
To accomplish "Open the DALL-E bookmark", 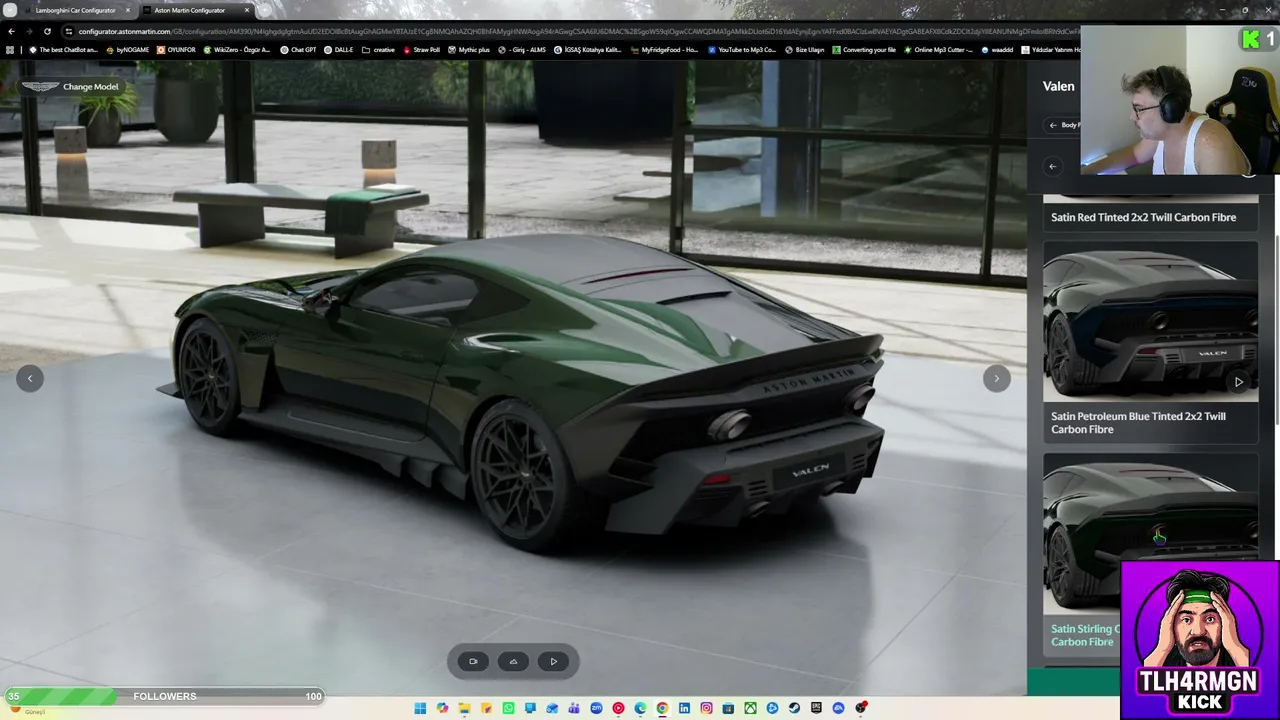I will (x=338, y=50).
